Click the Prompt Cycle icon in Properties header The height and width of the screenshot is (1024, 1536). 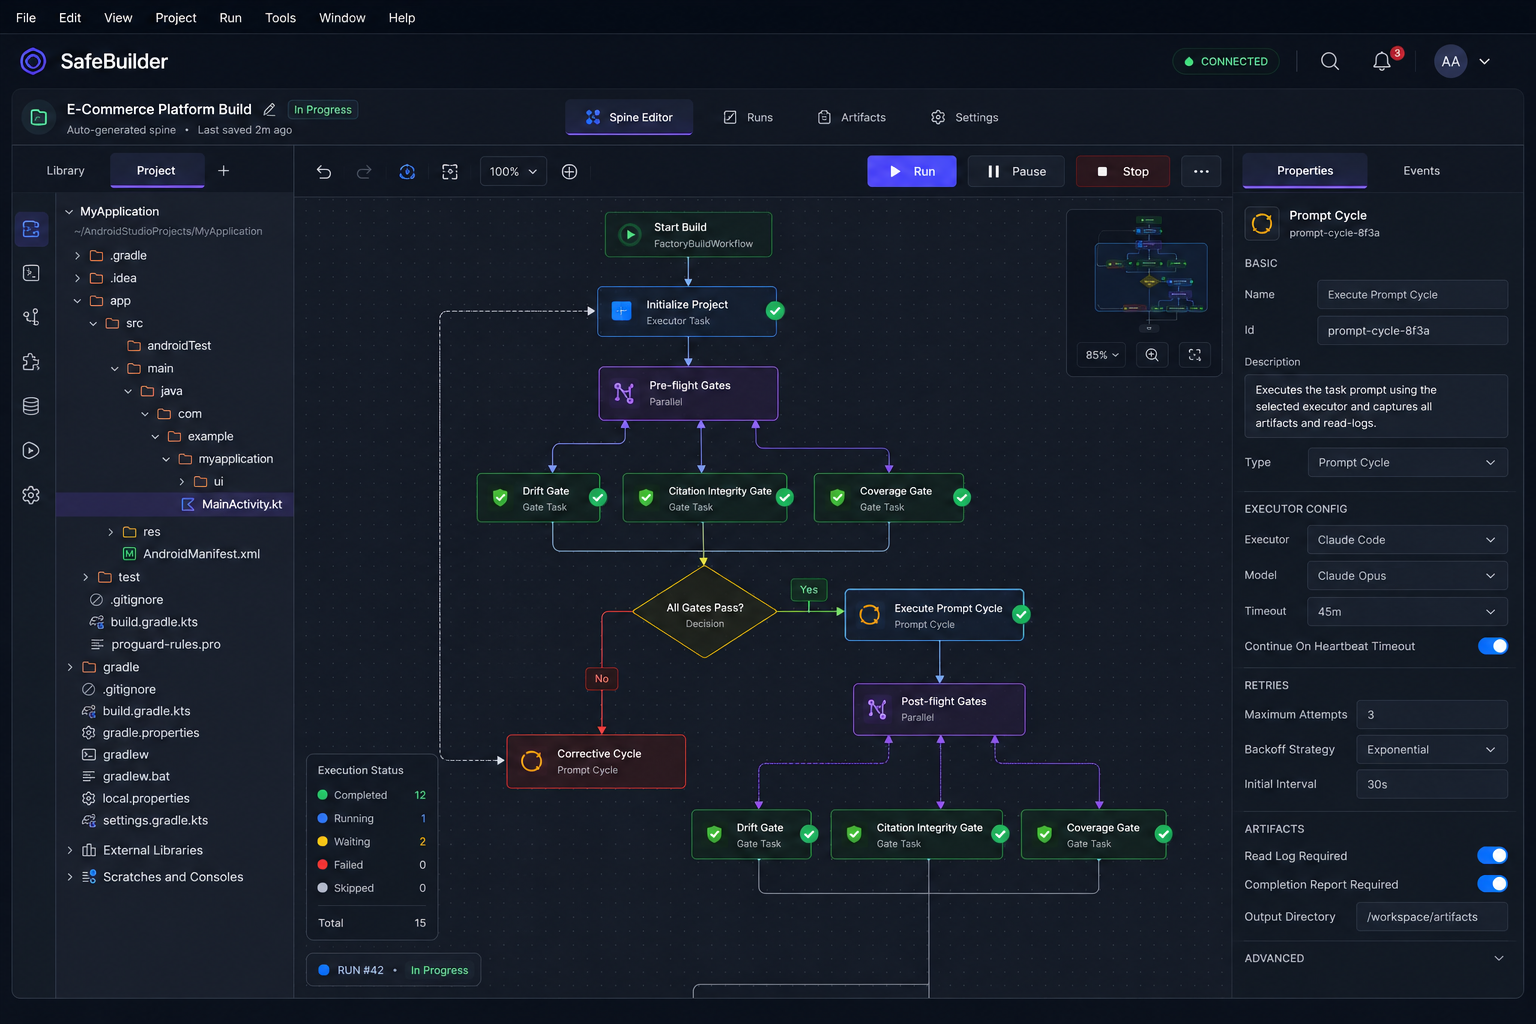1262,223
